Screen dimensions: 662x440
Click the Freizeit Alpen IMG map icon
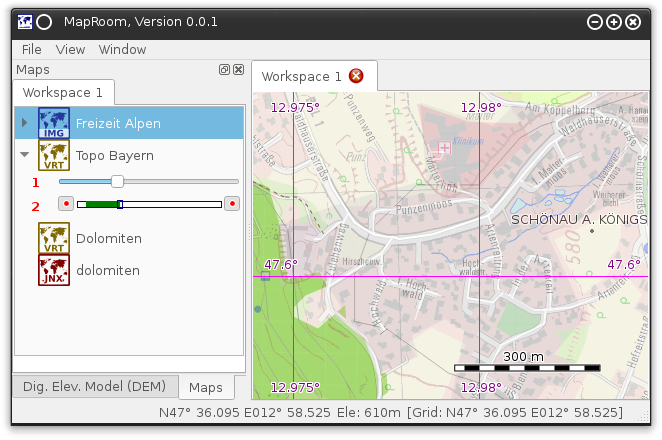[x=54, y=123]
